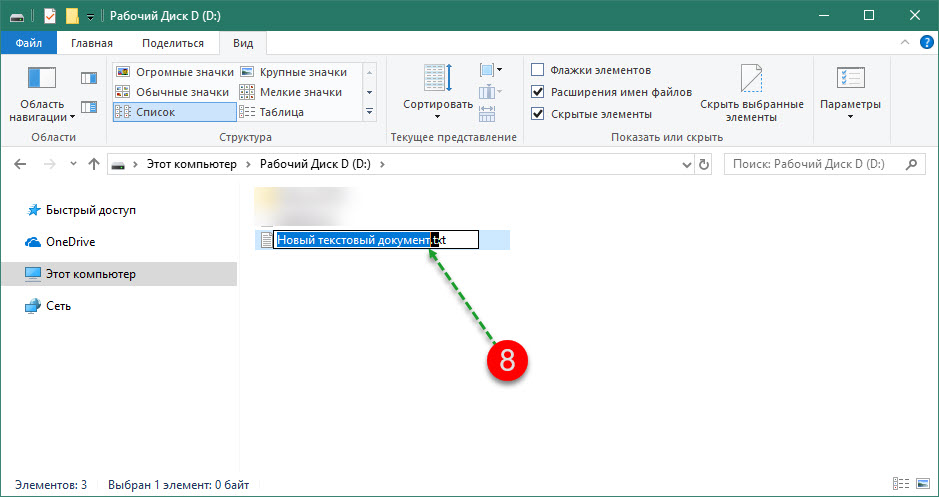Collapse the ribbon with the chevron
Screen dimensions: 939x497
tap(905, 43)
